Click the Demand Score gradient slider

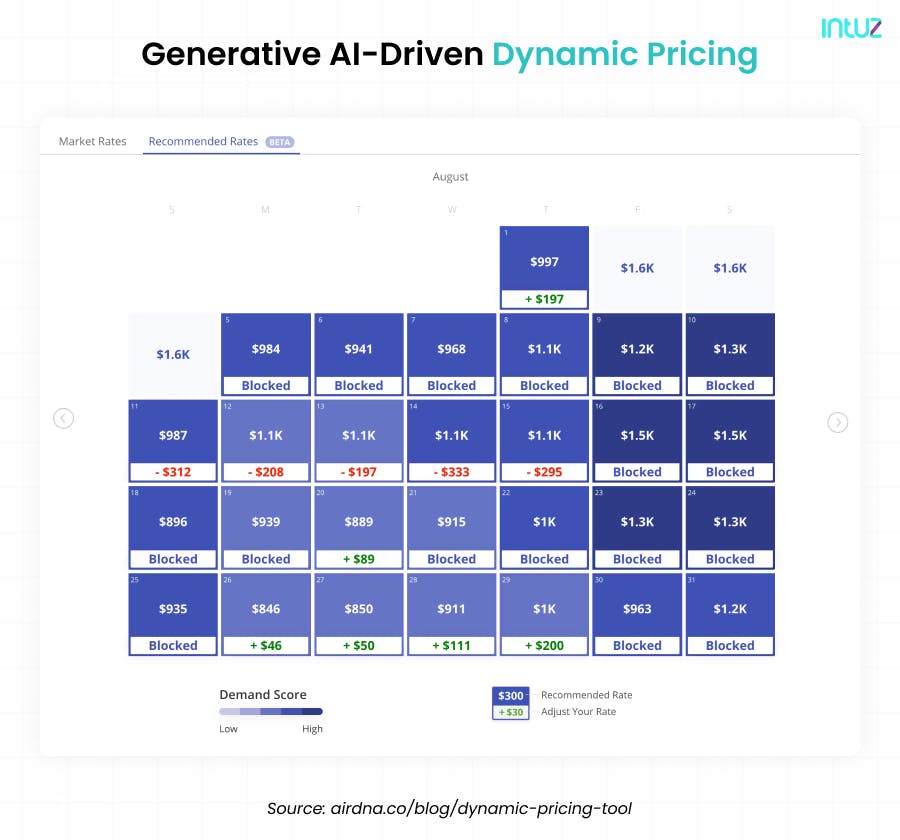click(x=271, y=711)
